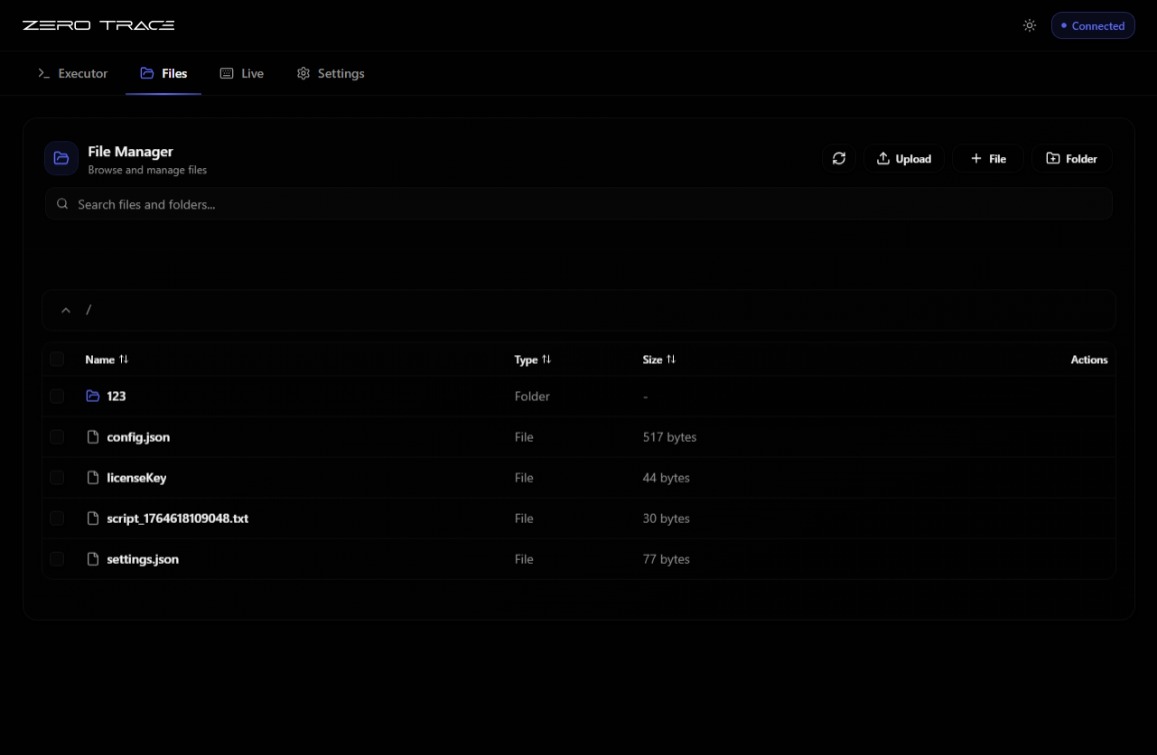
Task: Click the file icon beside settings.json
Action: [93, 559]
